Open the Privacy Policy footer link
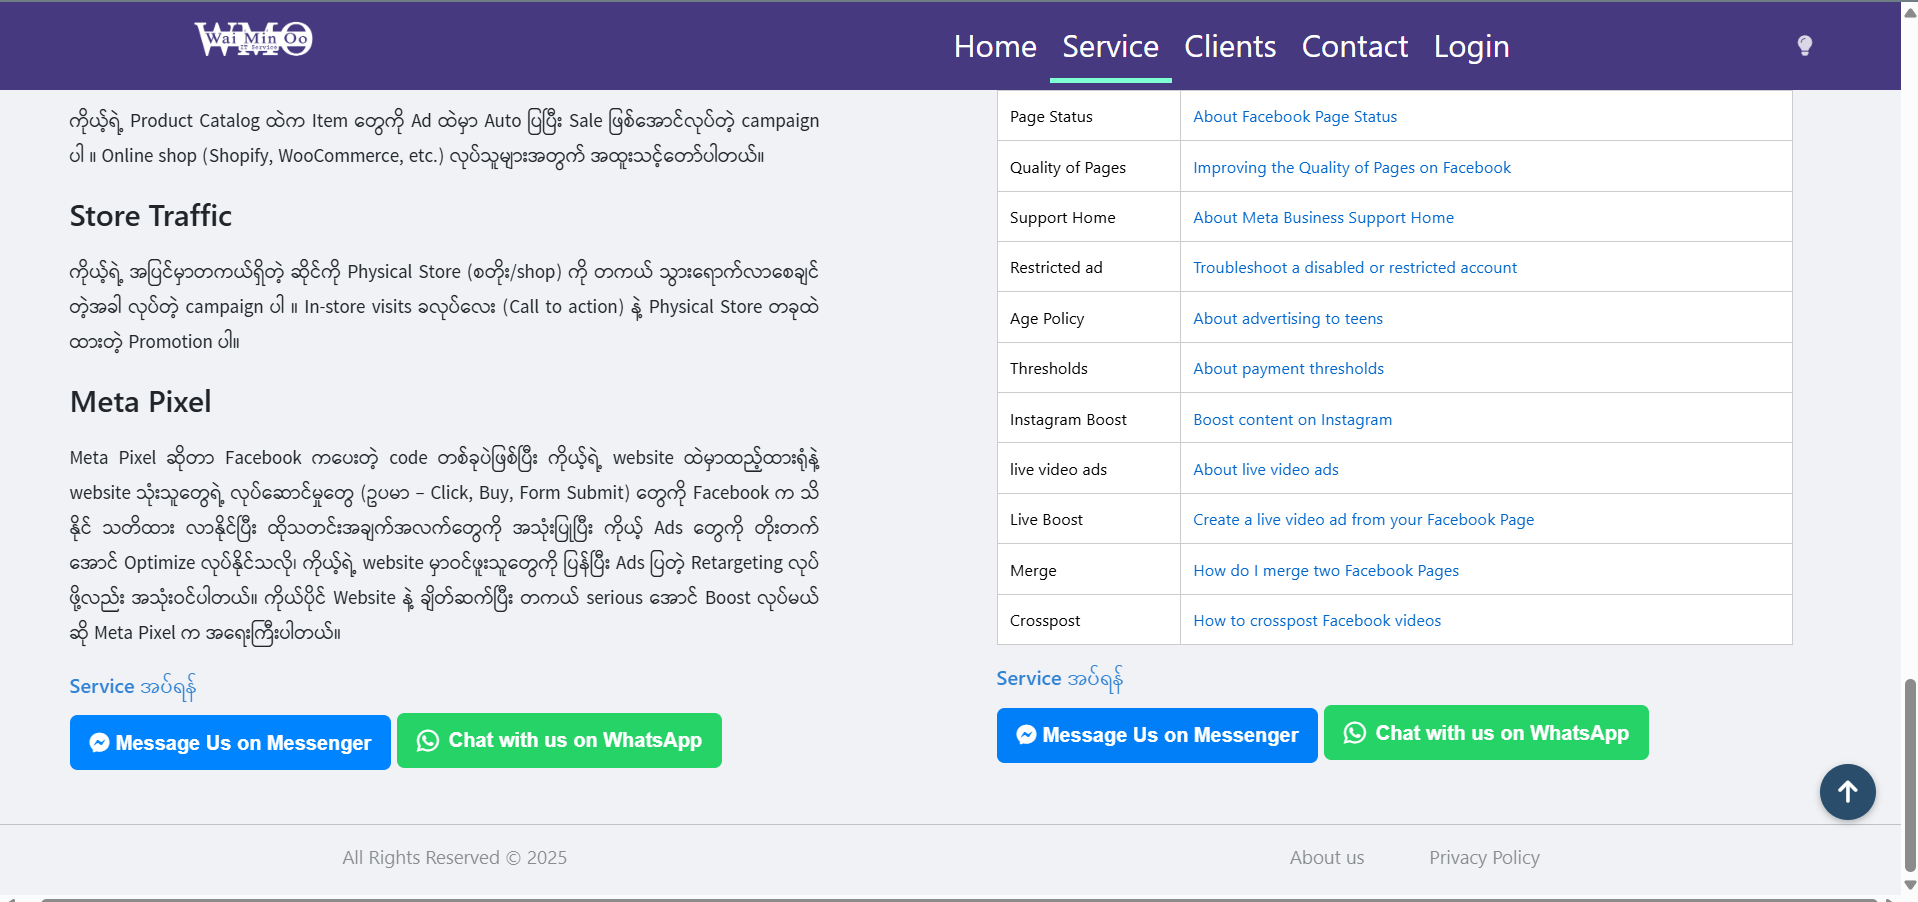 [x=1483, y=858]
